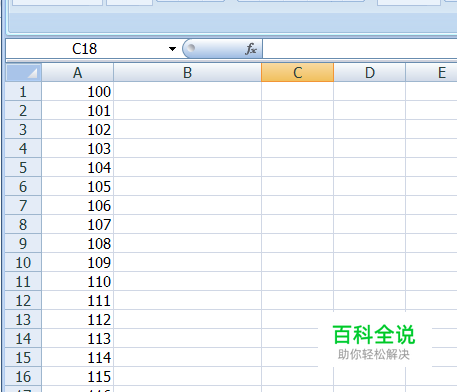
Task: Click empty cell B8
Action: (187, 224)
